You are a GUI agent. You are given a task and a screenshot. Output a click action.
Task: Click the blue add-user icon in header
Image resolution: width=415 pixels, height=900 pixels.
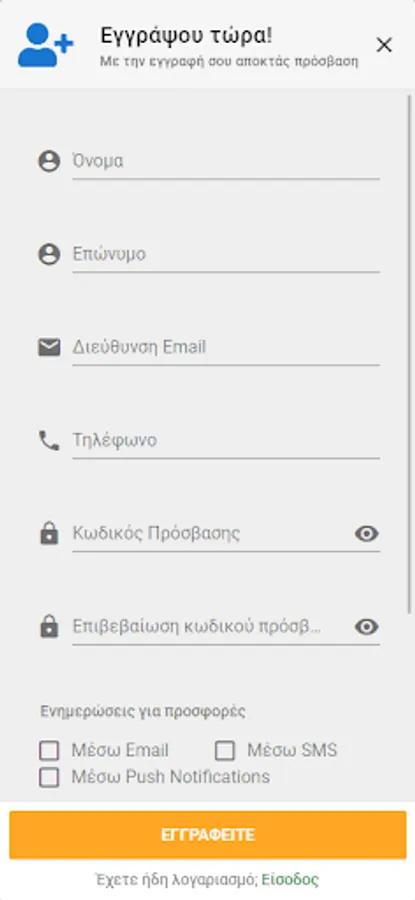pos(45,45)
